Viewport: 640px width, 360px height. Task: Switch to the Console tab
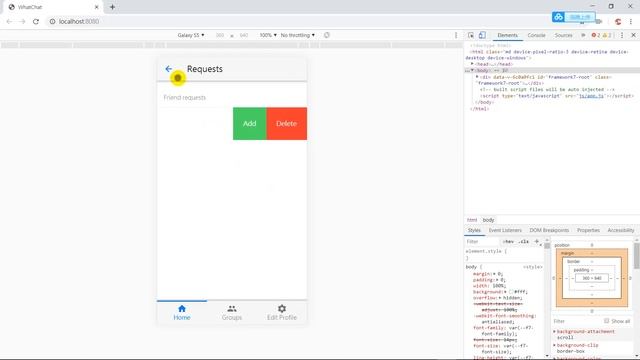pos(536,35)
